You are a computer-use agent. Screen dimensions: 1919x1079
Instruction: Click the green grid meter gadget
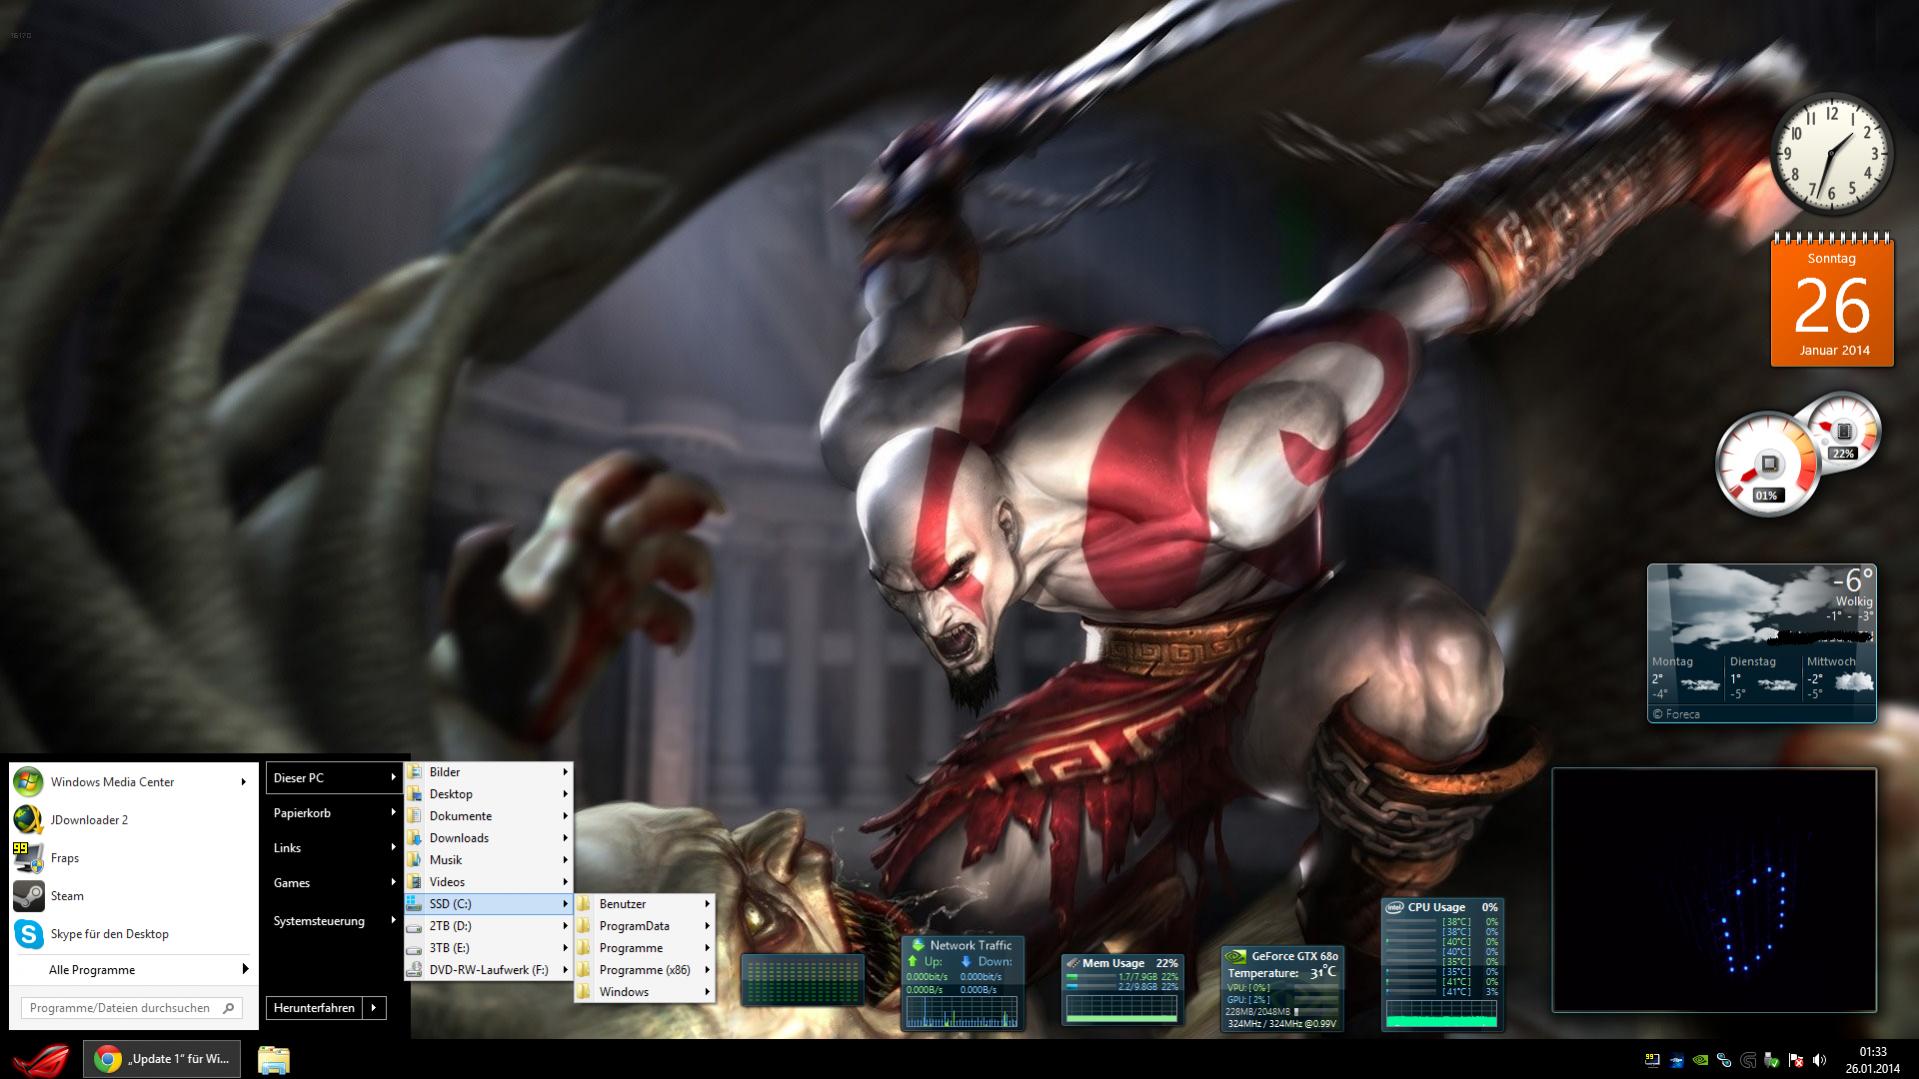click(802, 979)
